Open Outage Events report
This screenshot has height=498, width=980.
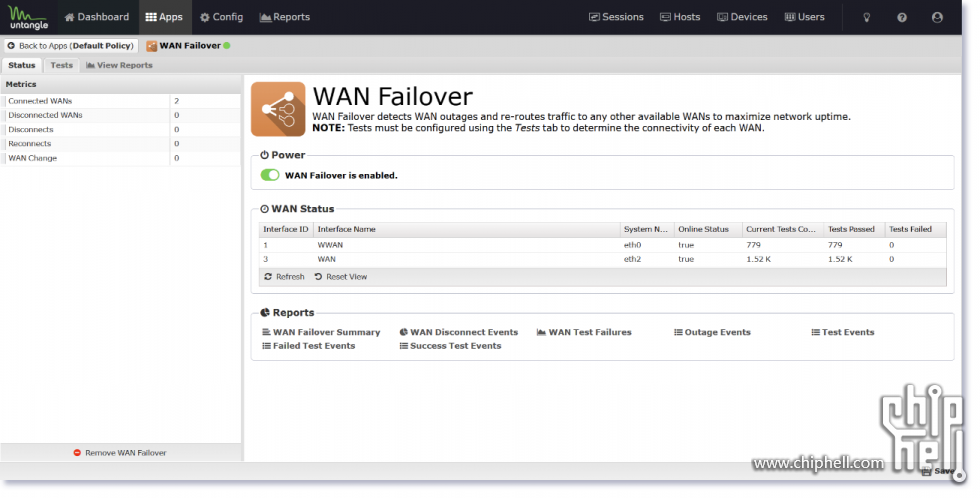point(712,332)
